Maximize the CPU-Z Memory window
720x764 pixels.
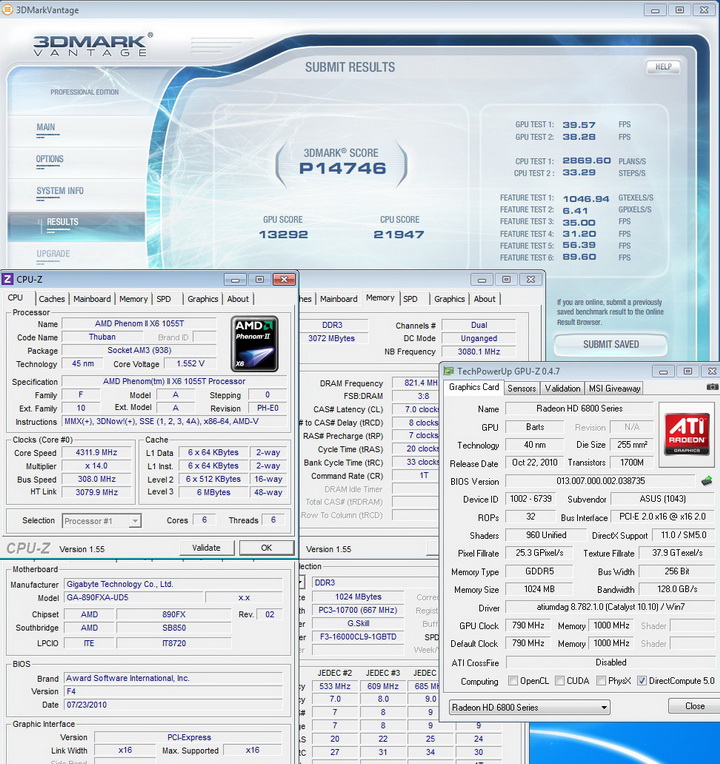click(x=506, y=280)
